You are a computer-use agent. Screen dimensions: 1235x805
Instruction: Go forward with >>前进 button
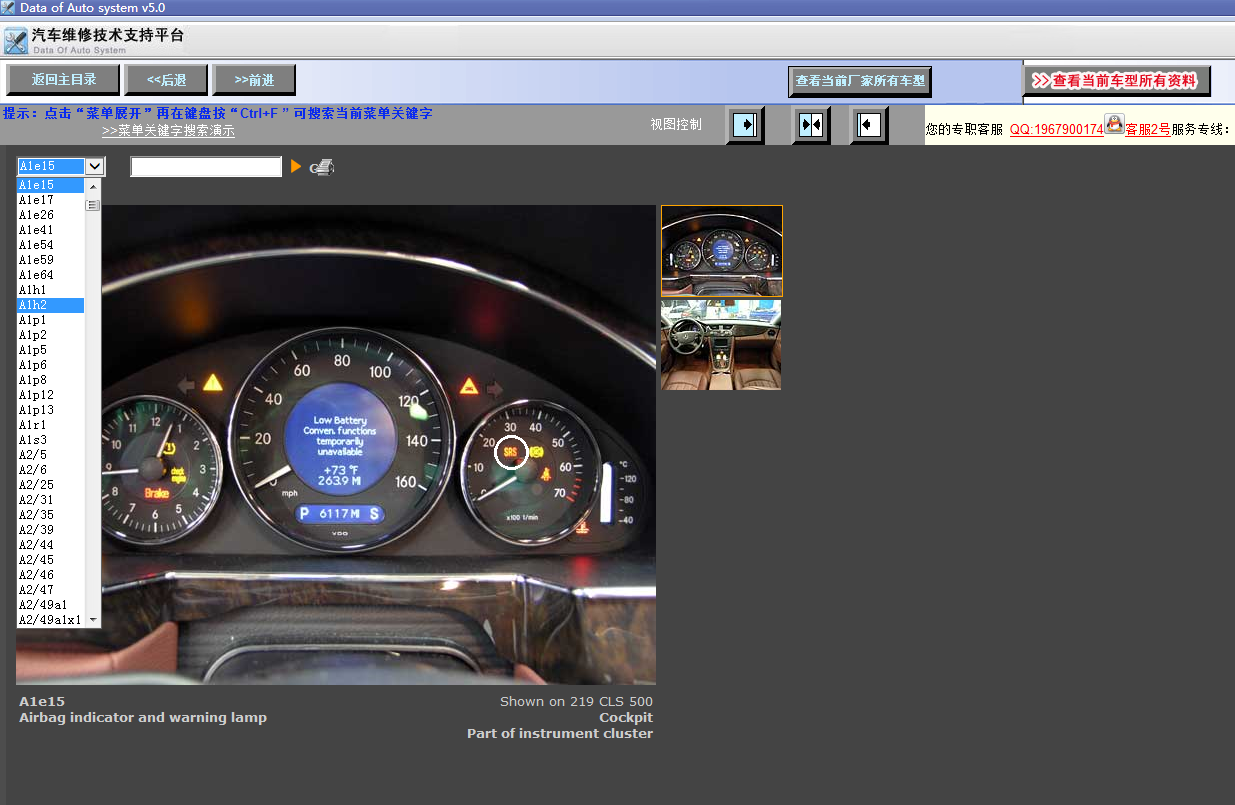254,80
